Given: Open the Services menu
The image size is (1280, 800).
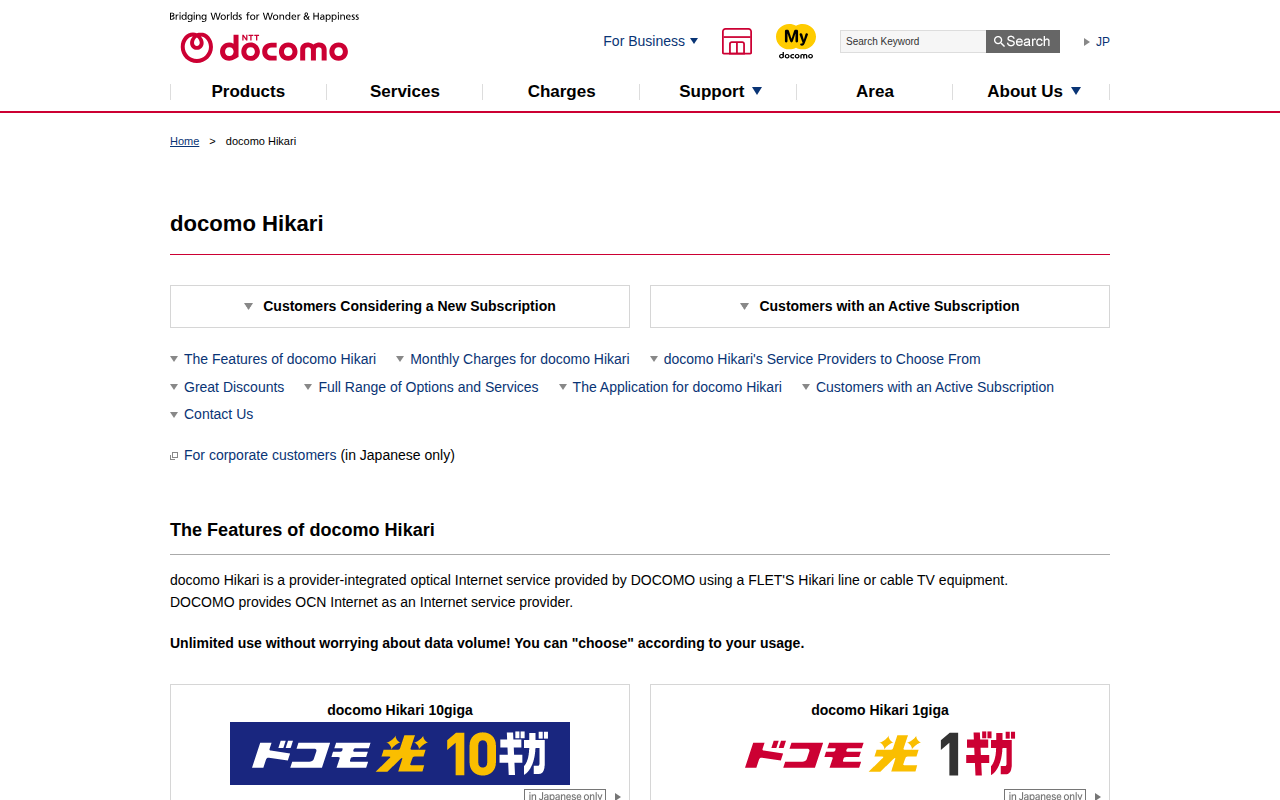Looking at the screenshot, I should pos(405,91).
